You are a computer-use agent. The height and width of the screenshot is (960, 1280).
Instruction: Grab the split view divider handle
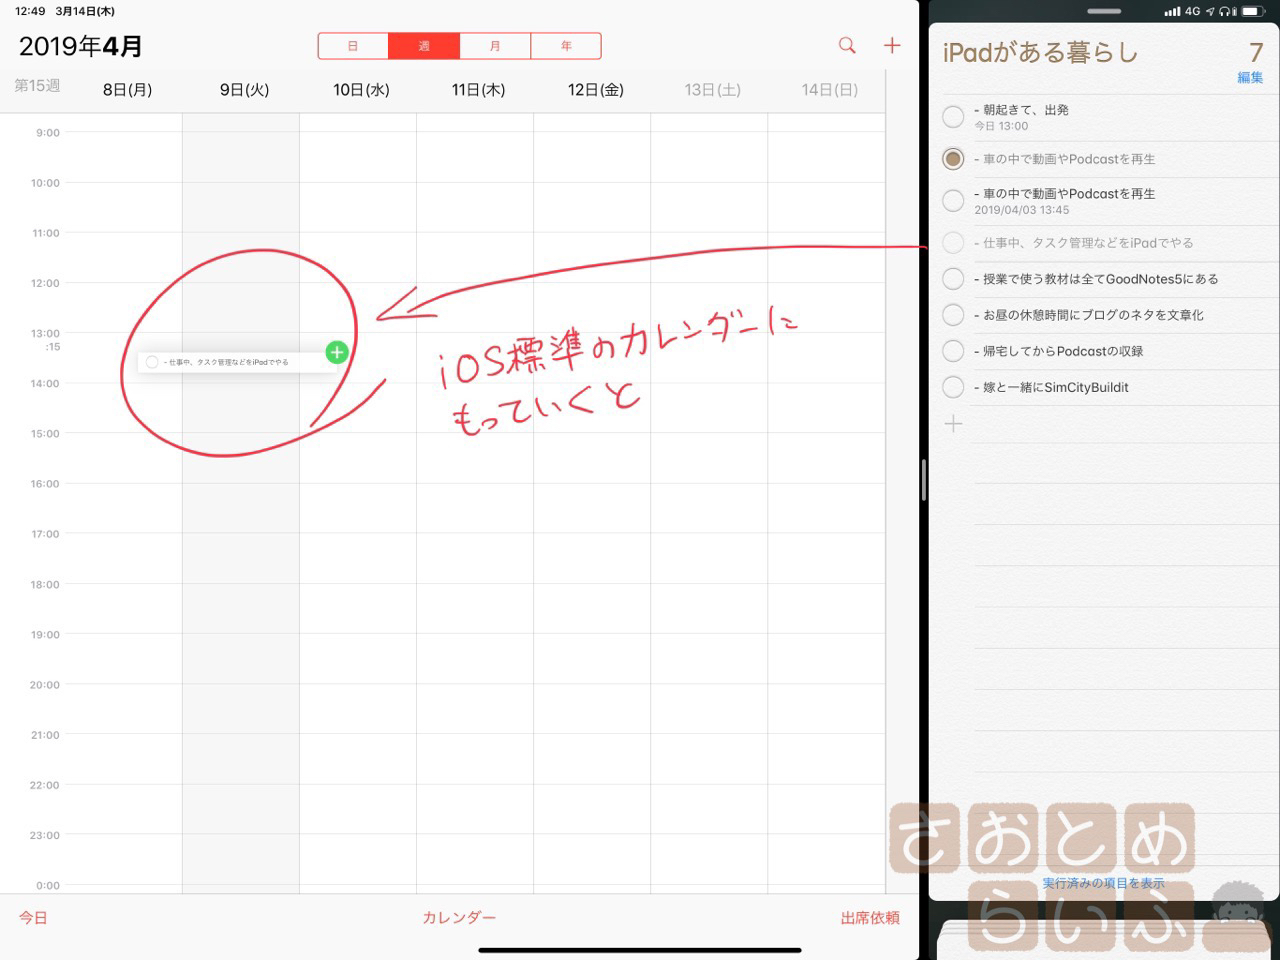pos(923,480)
